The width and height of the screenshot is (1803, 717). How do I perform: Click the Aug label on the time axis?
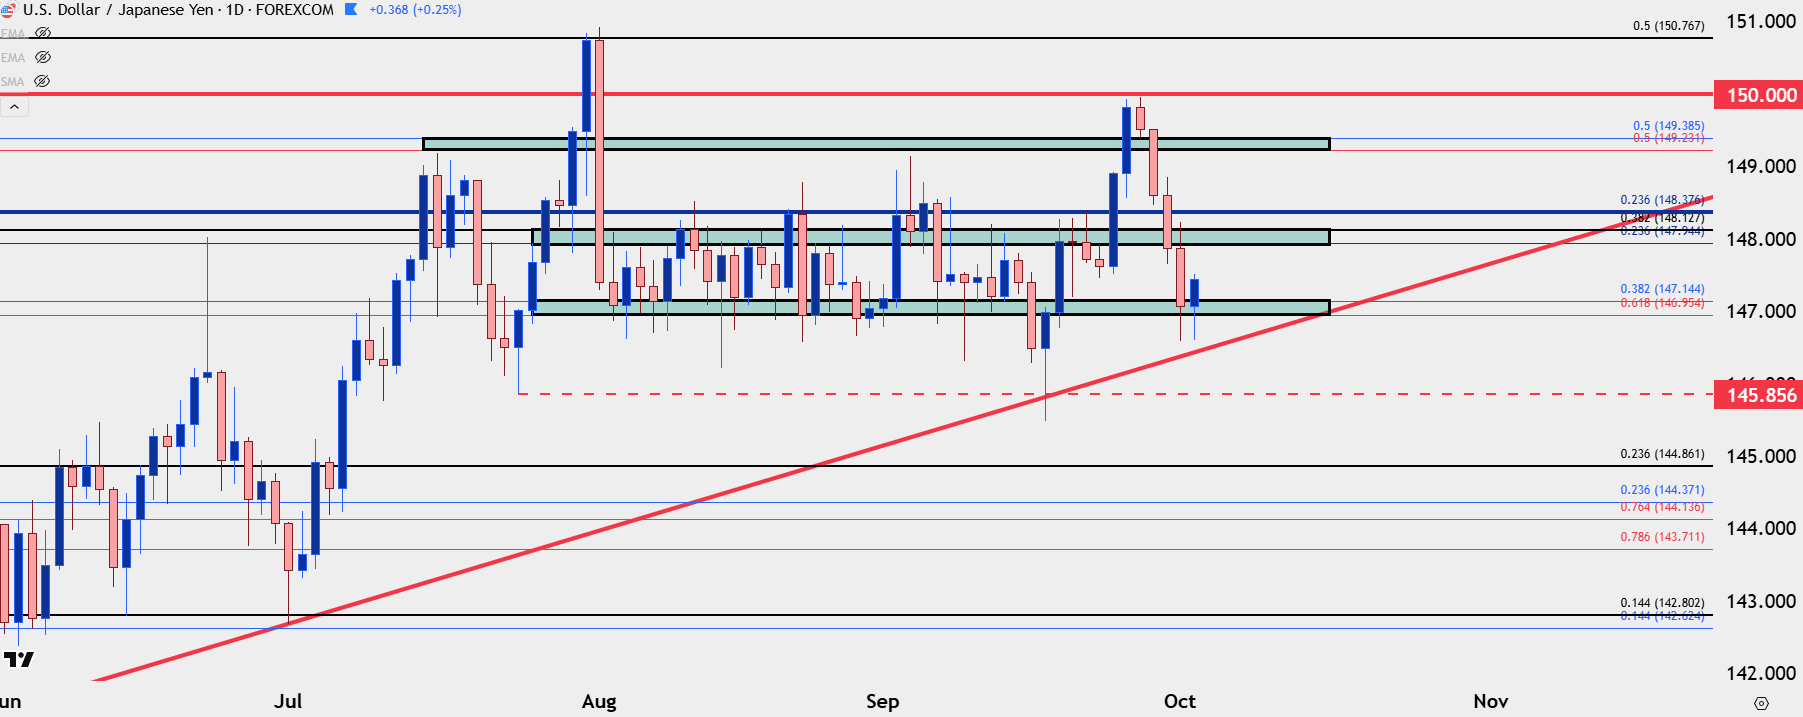(599, 701)
